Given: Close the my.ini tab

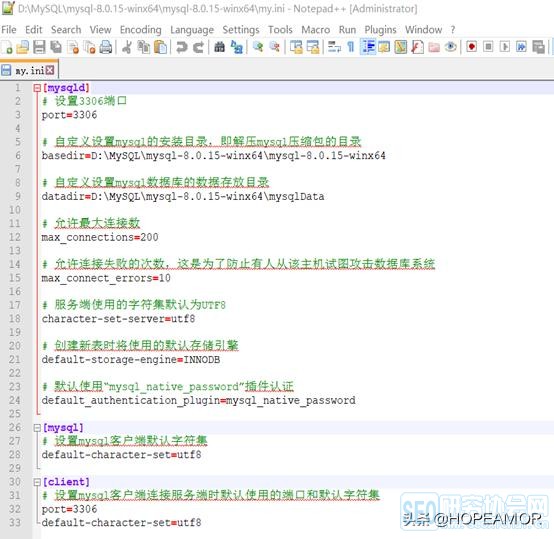Looking at the screenshot, I should 50,70.
